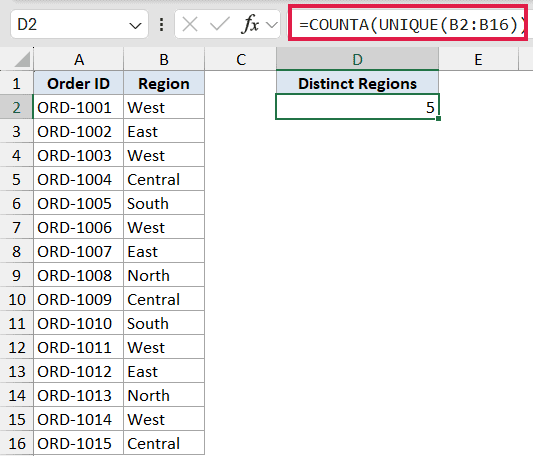Click the fill handle of cell D2
Screen dimensions: 533x456
(x=439, y=118)
